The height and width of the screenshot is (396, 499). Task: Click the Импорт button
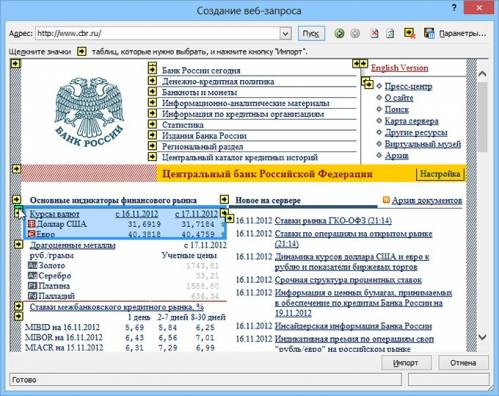406,363
